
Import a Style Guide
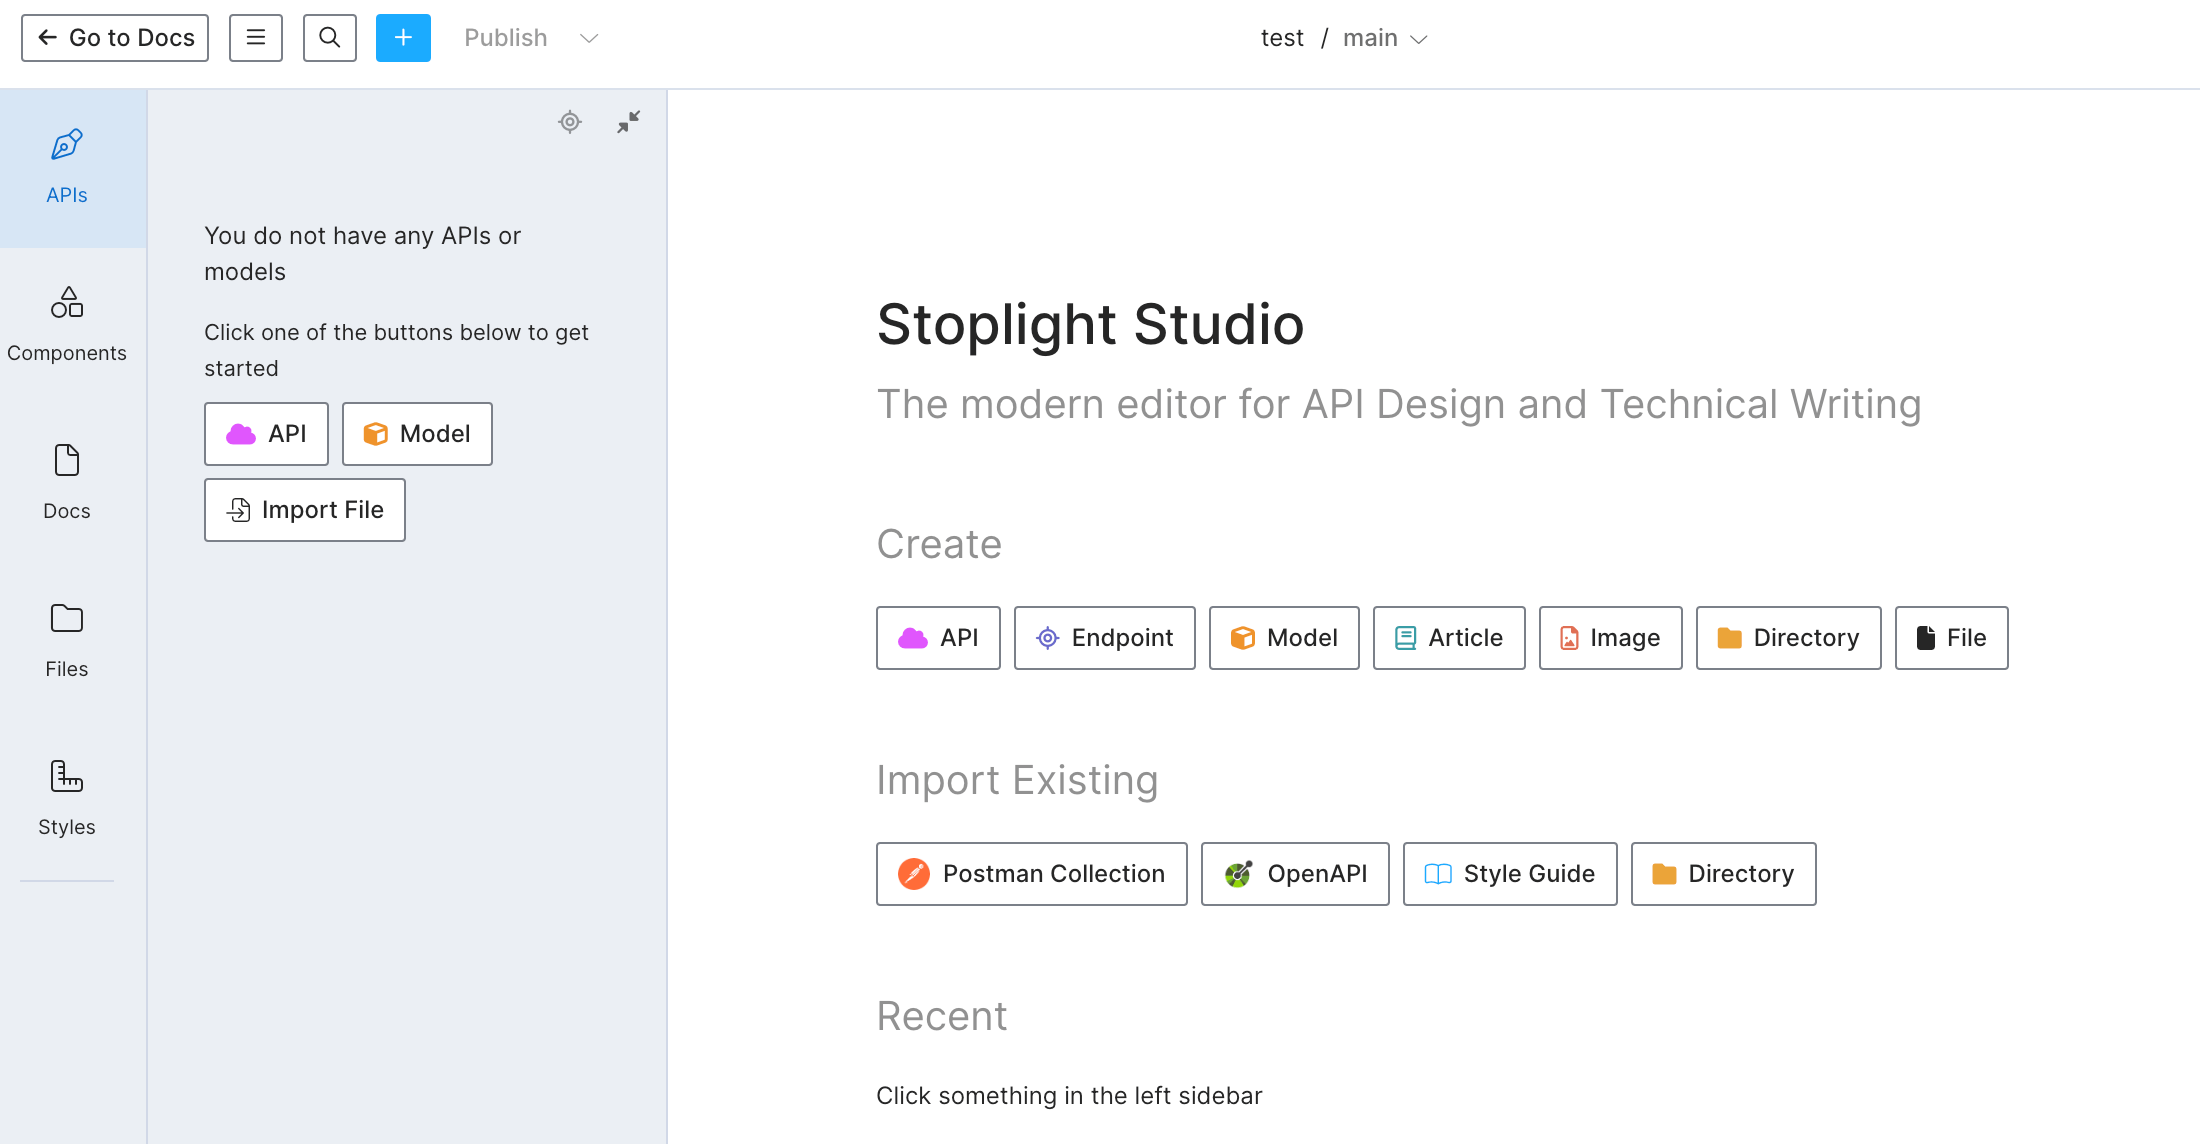[1510, 874]
